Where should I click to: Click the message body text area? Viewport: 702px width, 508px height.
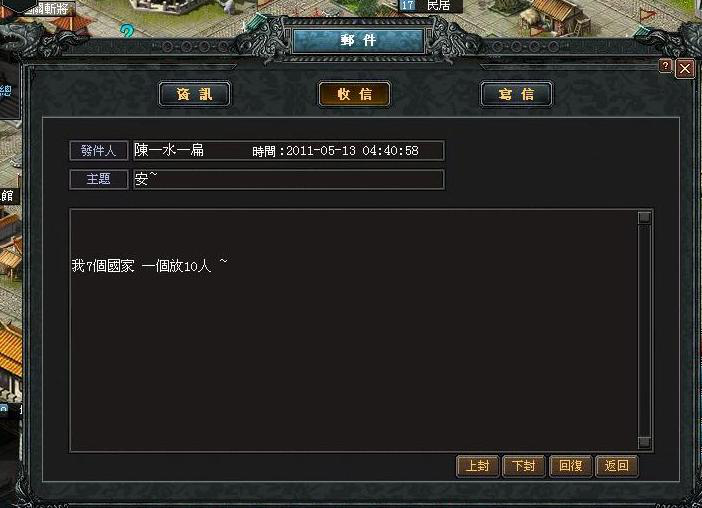[x=354, y=330]
